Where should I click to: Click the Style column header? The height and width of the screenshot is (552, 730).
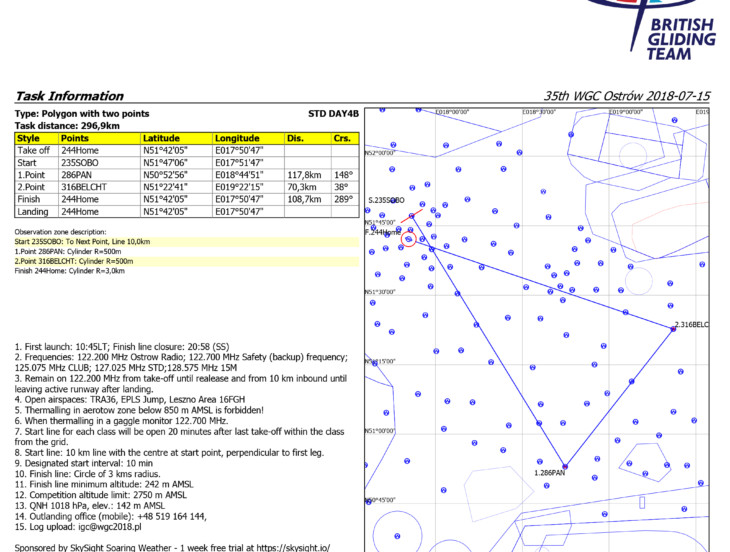28,138
